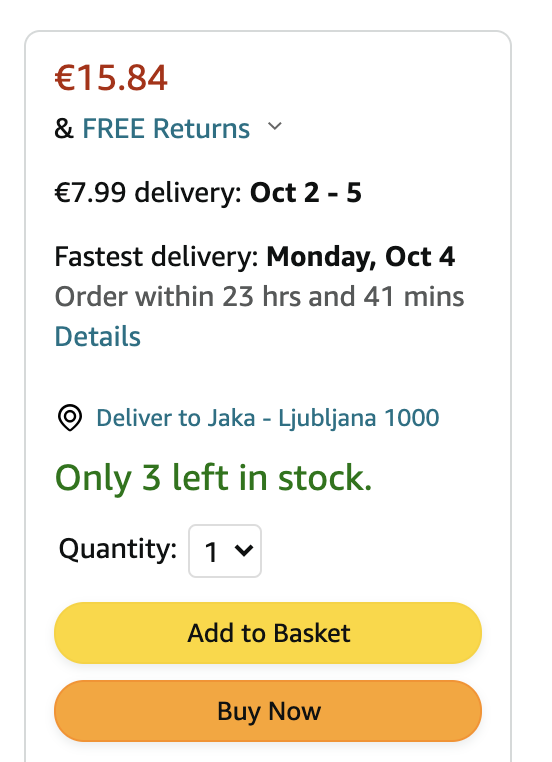Click the Ljubljana 1000 postcode text

point(359,418)
